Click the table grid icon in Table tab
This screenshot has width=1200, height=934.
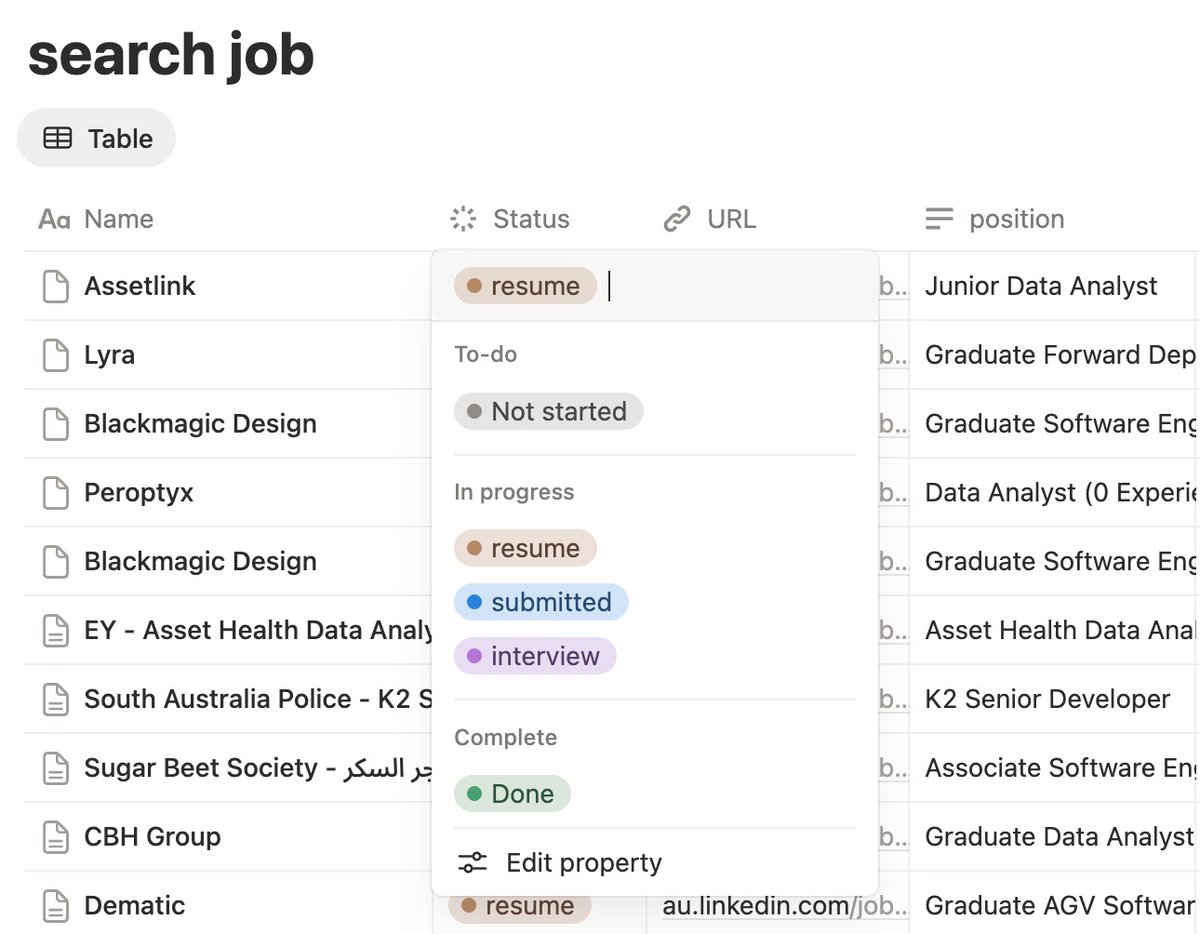tap(57, 138)
